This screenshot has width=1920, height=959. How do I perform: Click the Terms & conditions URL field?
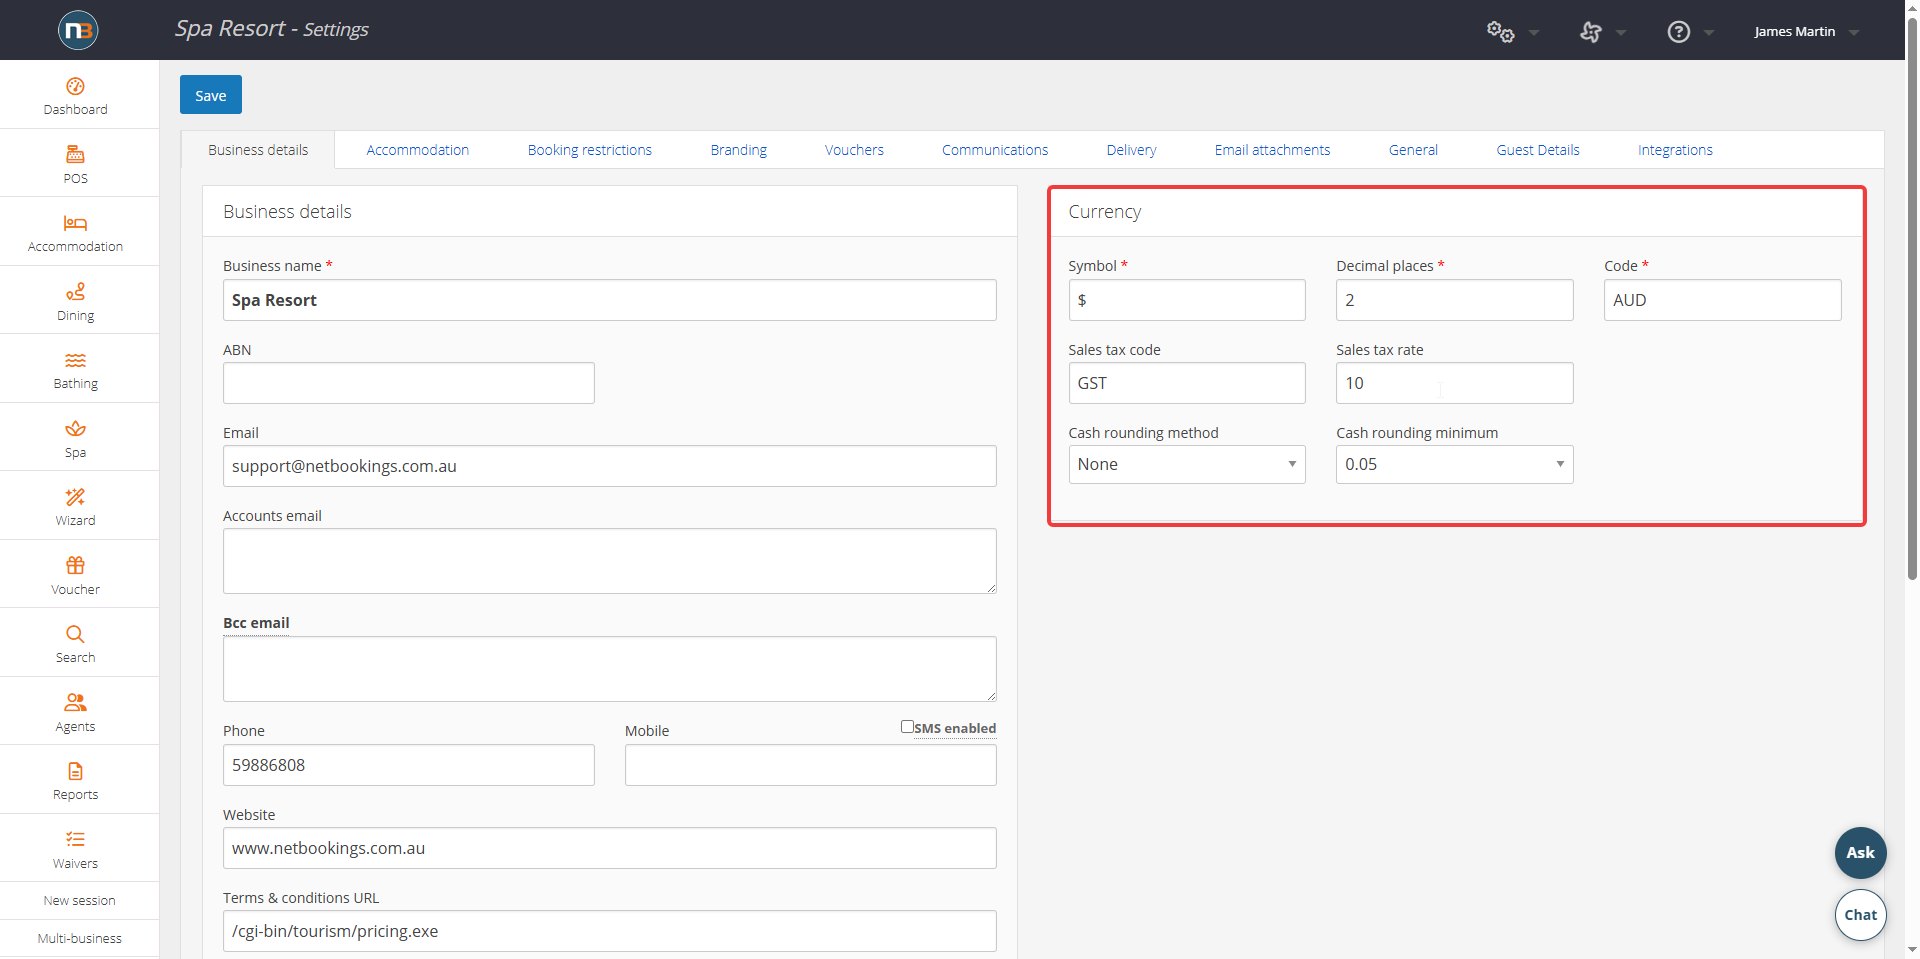[x=610, y=931]
